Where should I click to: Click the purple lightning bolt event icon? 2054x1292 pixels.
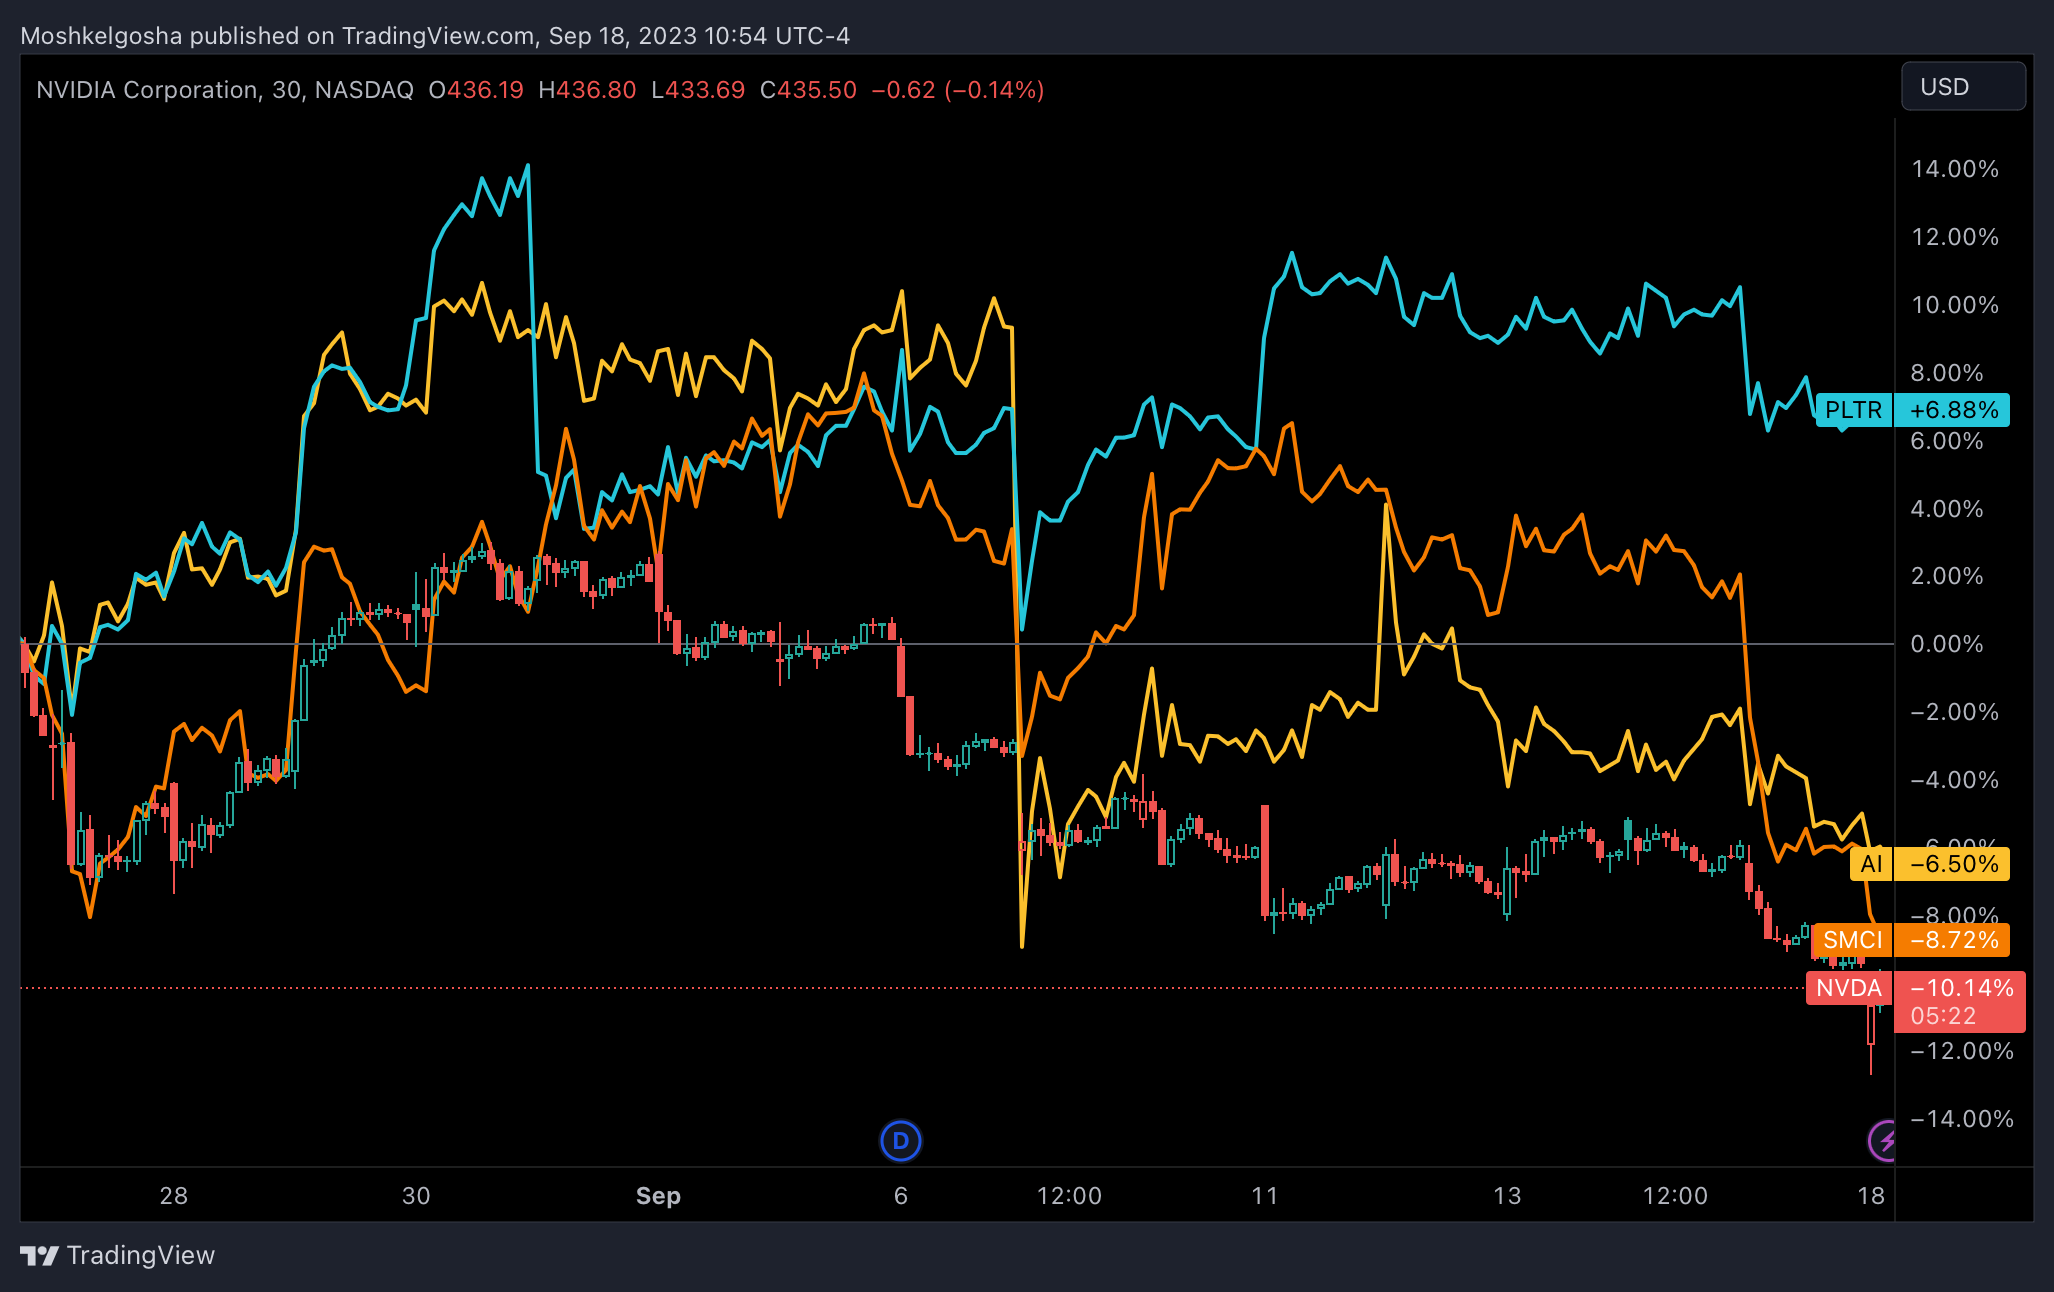1882,1141
